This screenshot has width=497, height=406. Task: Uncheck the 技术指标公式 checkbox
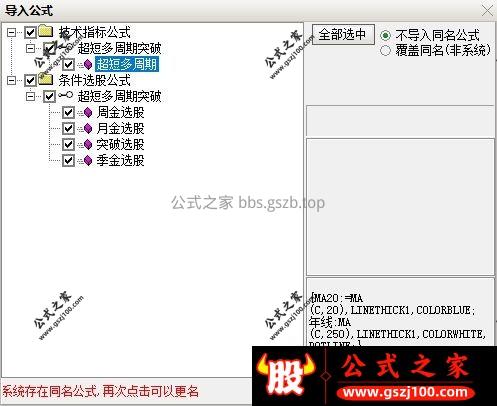tap(30, 33)
